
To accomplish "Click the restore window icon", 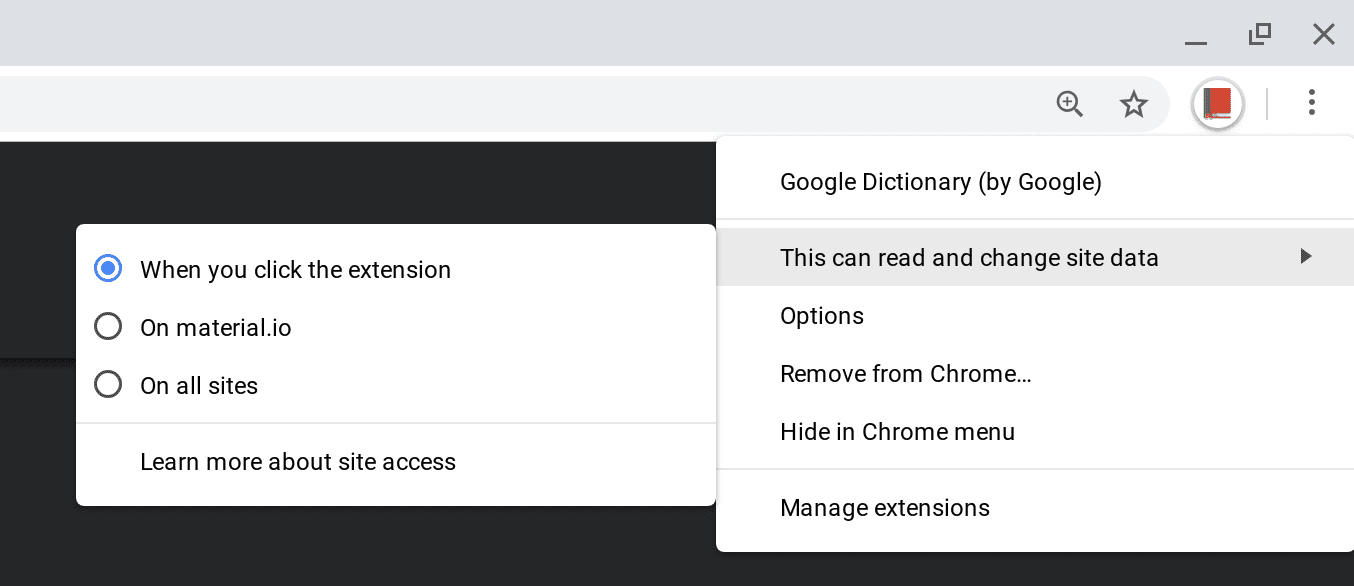I will pyautogui.click(x=1259, y=33).
